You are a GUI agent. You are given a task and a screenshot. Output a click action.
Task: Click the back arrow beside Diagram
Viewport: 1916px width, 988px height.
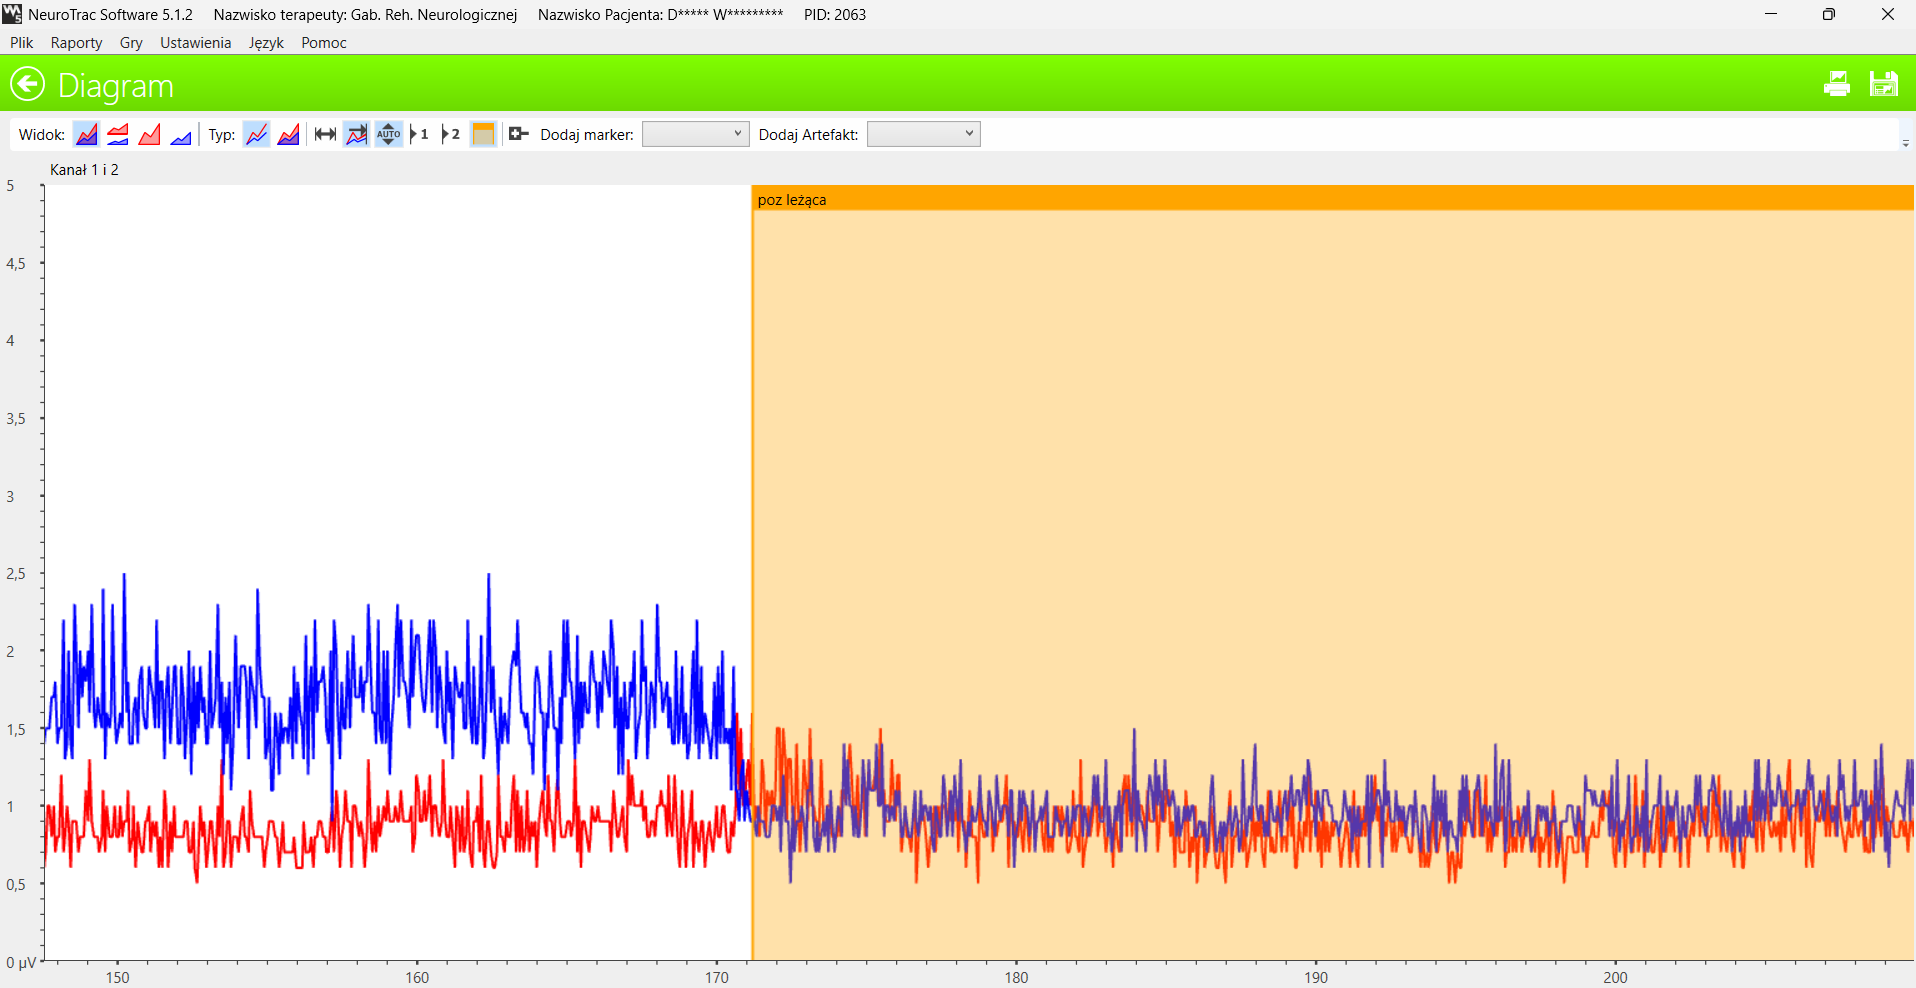[28, 84]
